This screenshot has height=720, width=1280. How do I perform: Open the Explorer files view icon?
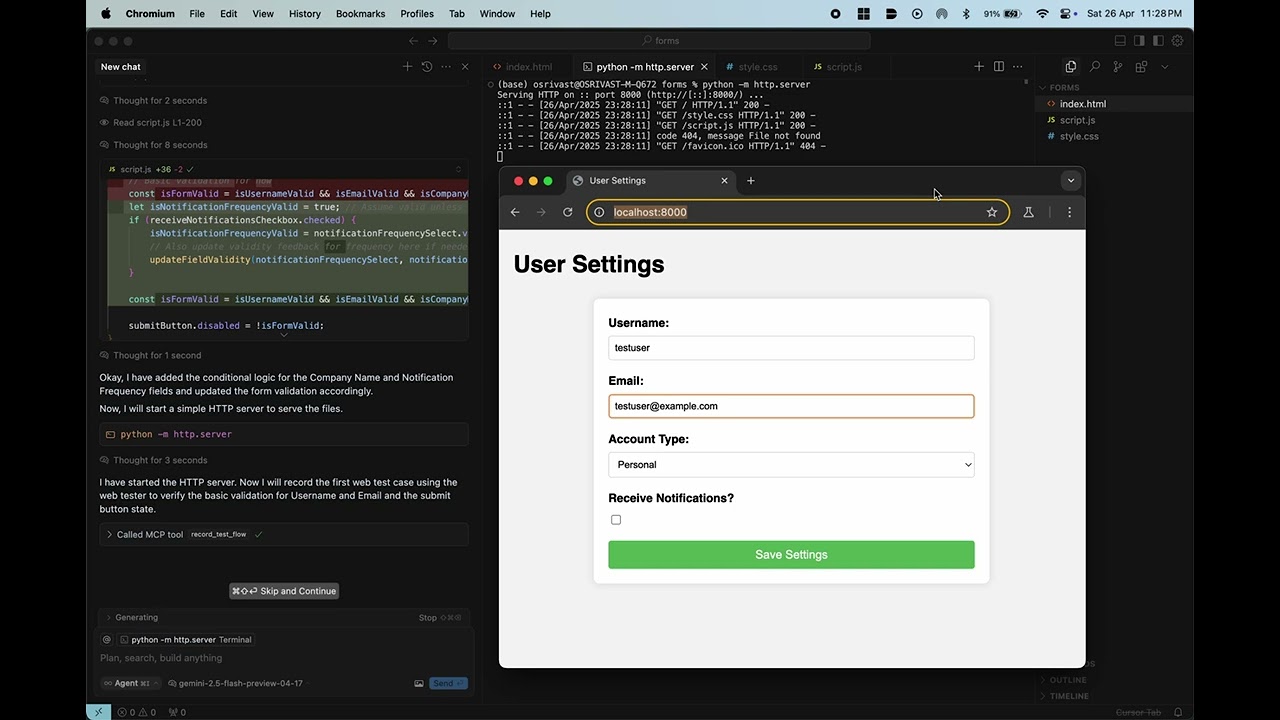1071,67
